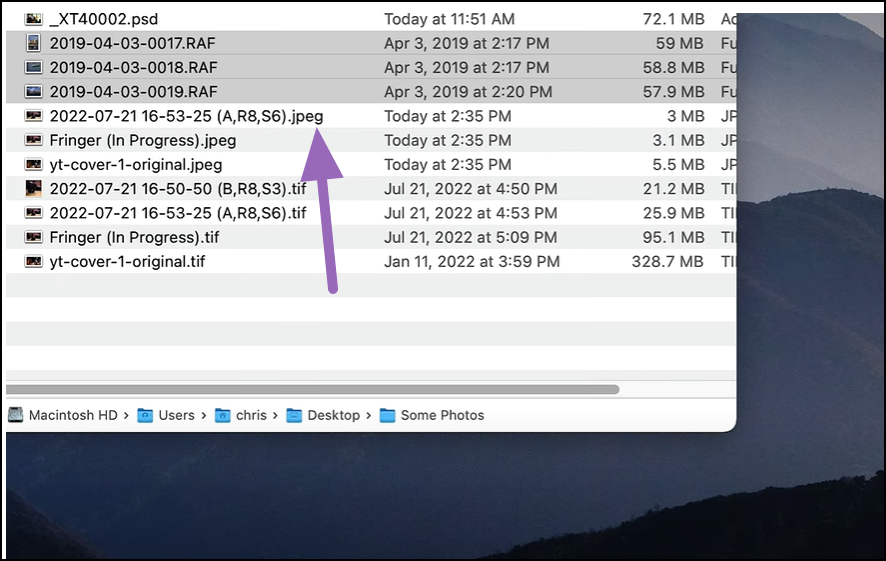Image resolution: width=886 pixels, height=561 pixels.
Task: Select file name _XT40002.psd
Action: (x=103, y=19)
